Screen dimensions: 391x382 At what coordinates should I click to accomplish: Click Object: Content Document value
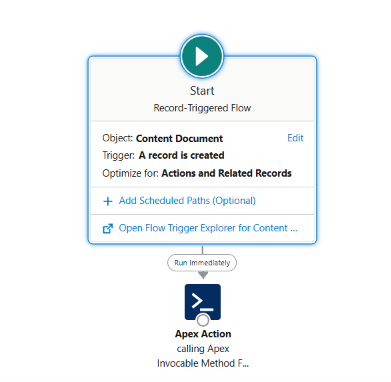pyautogui.click(x=179, y=138)
